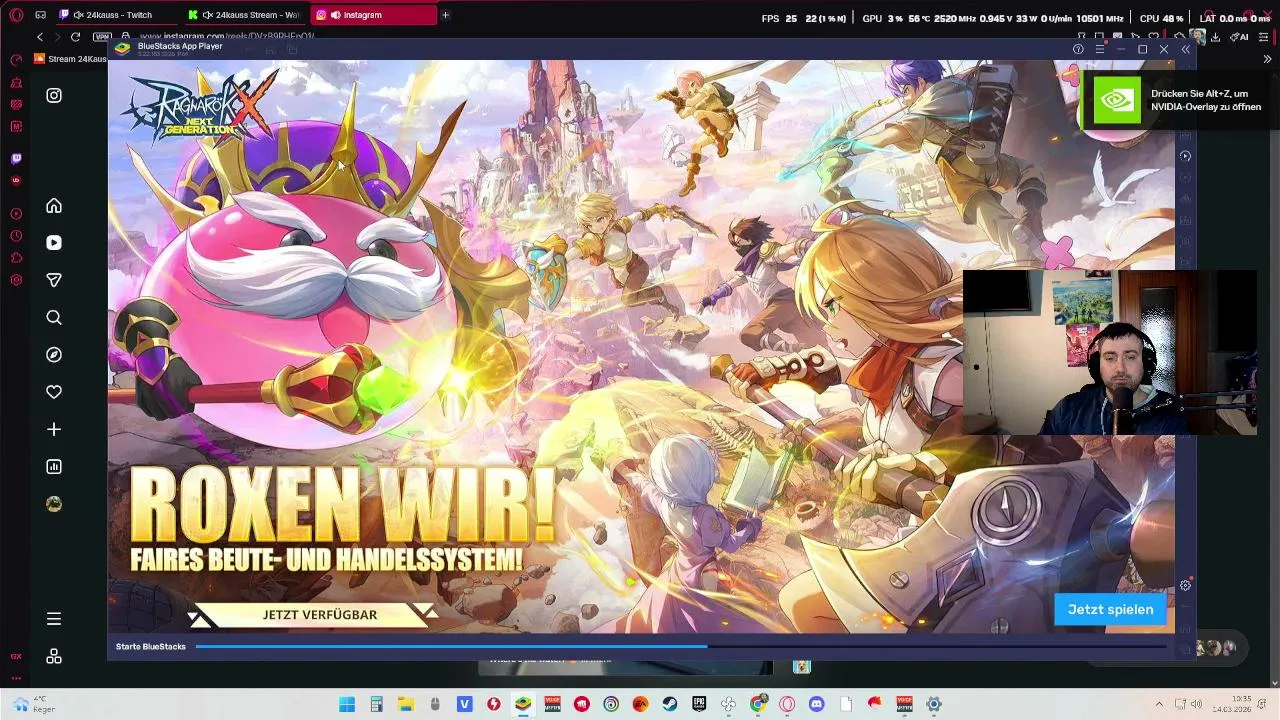This screenshot has width=1280, height=720.
Task: Switch to the 24kauss - Twitch tab
Action: click(x=116, y=15)
